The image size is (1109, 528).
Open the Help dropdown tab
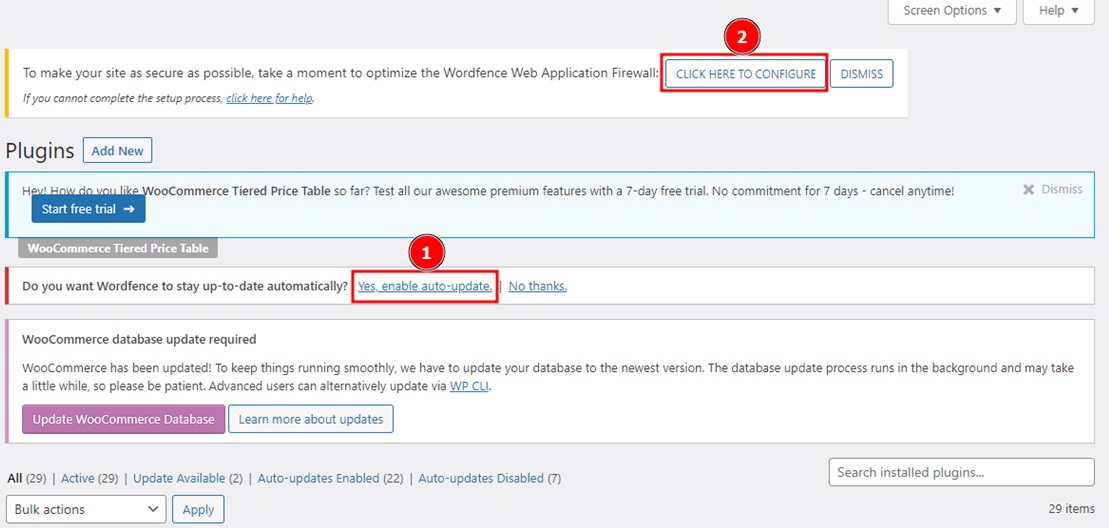1058,11
